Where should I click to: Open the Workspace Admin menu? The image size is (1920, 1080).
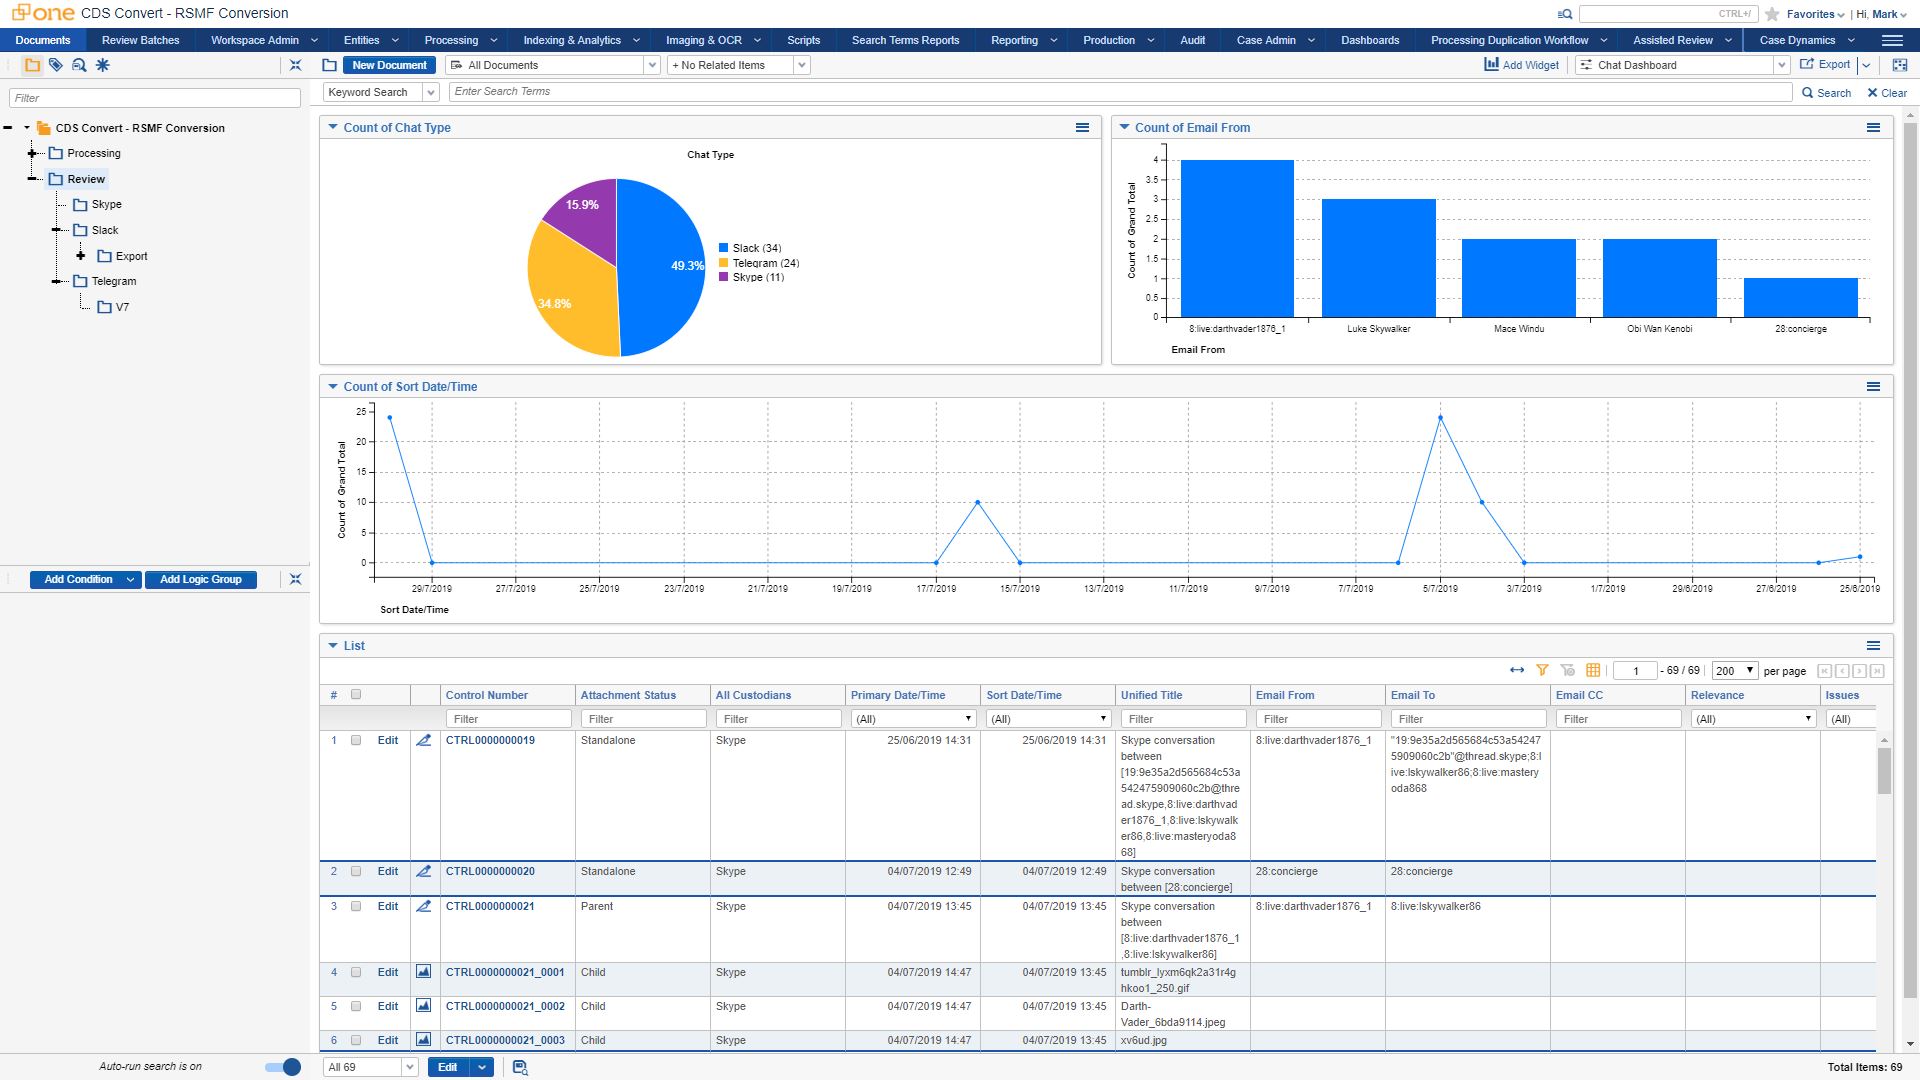click(x=264, y=40)
